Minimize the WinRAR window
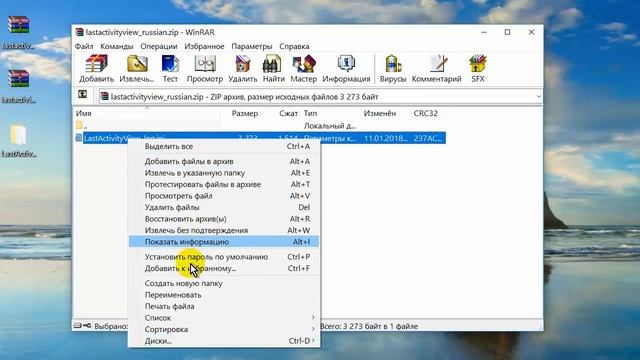Image resolution: width=640 pixels, height=360 pixels. click(484, 32)
